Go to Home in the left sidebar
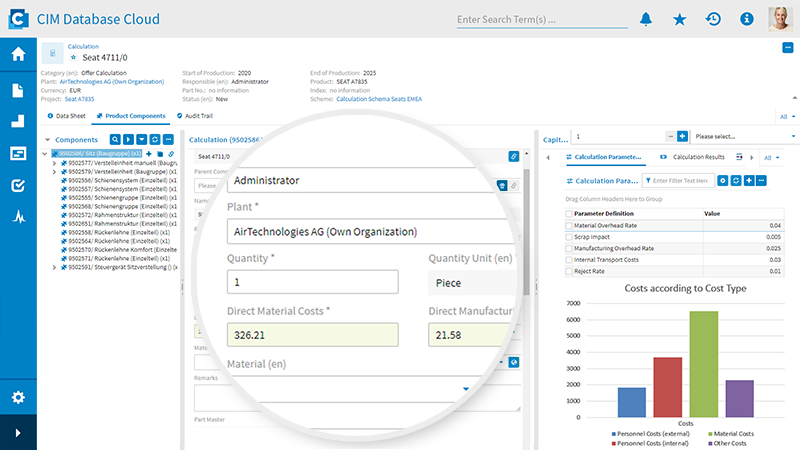This screenshot has width=800, height=450. 18,55
